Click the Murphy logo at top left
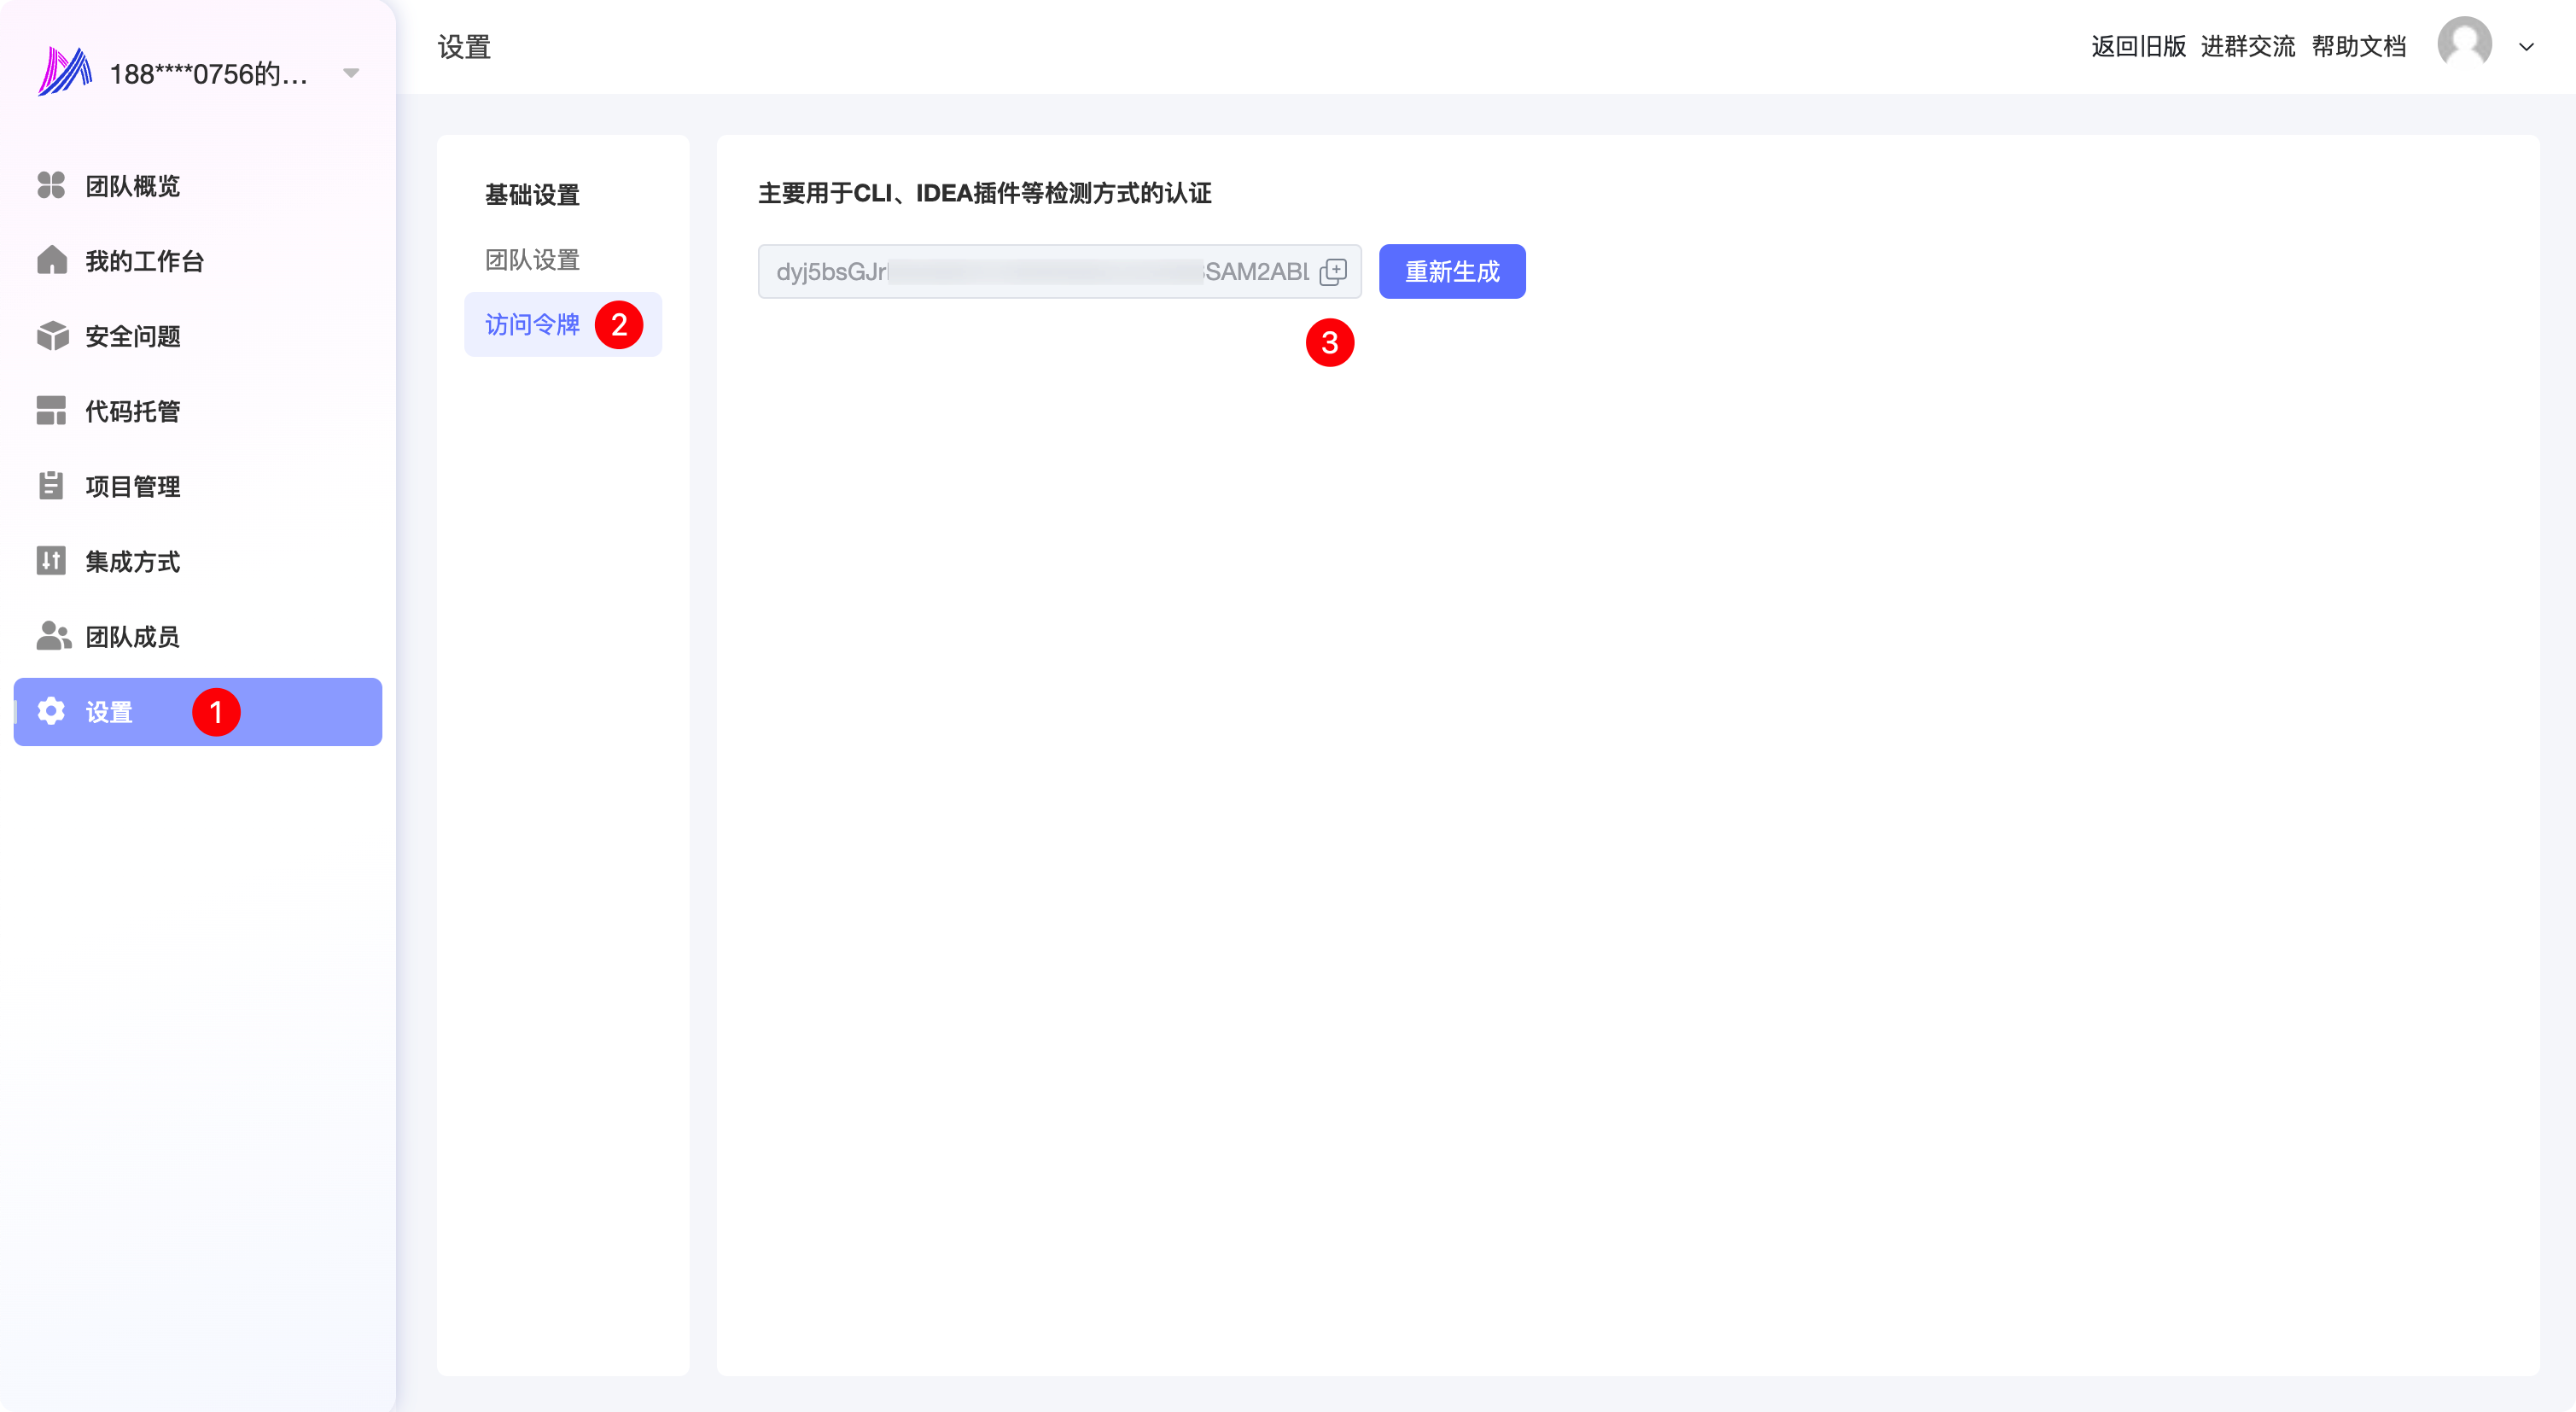This screenshot has height=1412, width=2576. click(65, 72)
